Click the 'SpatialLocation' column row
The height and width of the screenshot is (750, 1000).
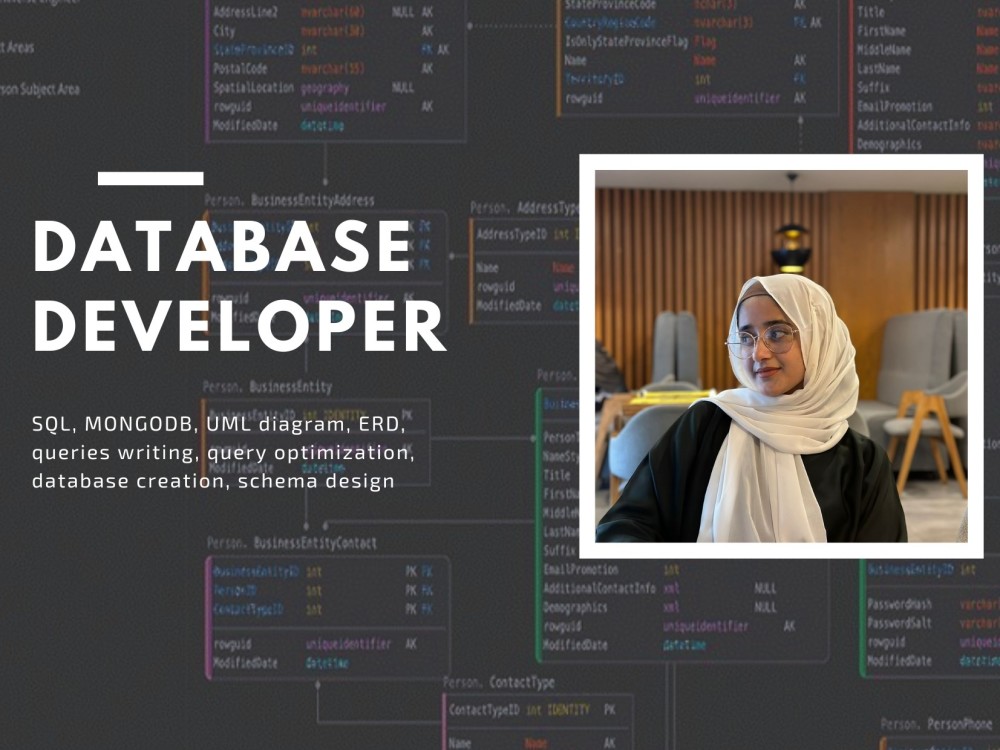click(x=314, y=87)
